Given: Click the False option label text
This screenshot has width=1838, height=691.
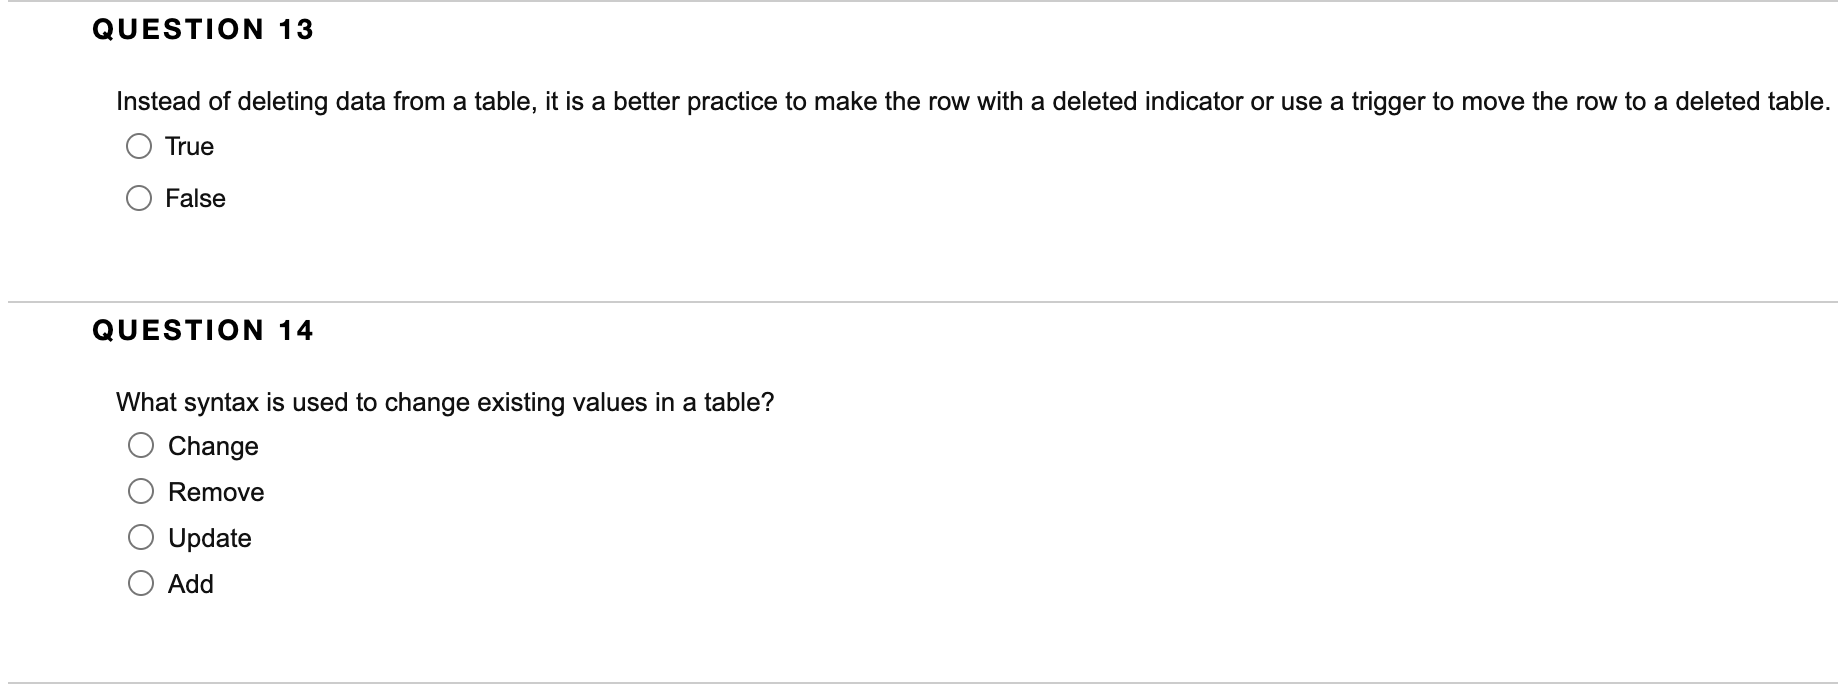Looking at the screenshot, I should [x=196, y=199].
